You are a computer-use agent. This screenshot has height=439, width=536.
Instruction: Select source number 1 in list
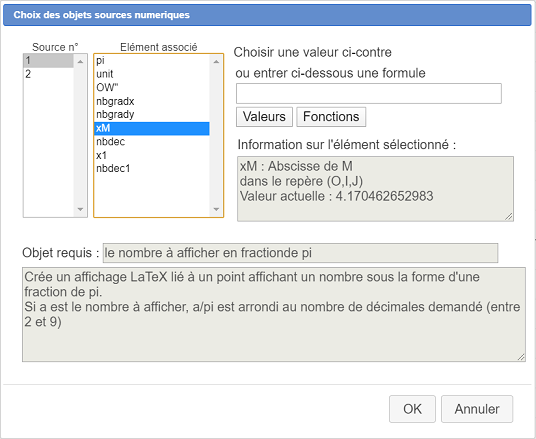coord(49,61)
